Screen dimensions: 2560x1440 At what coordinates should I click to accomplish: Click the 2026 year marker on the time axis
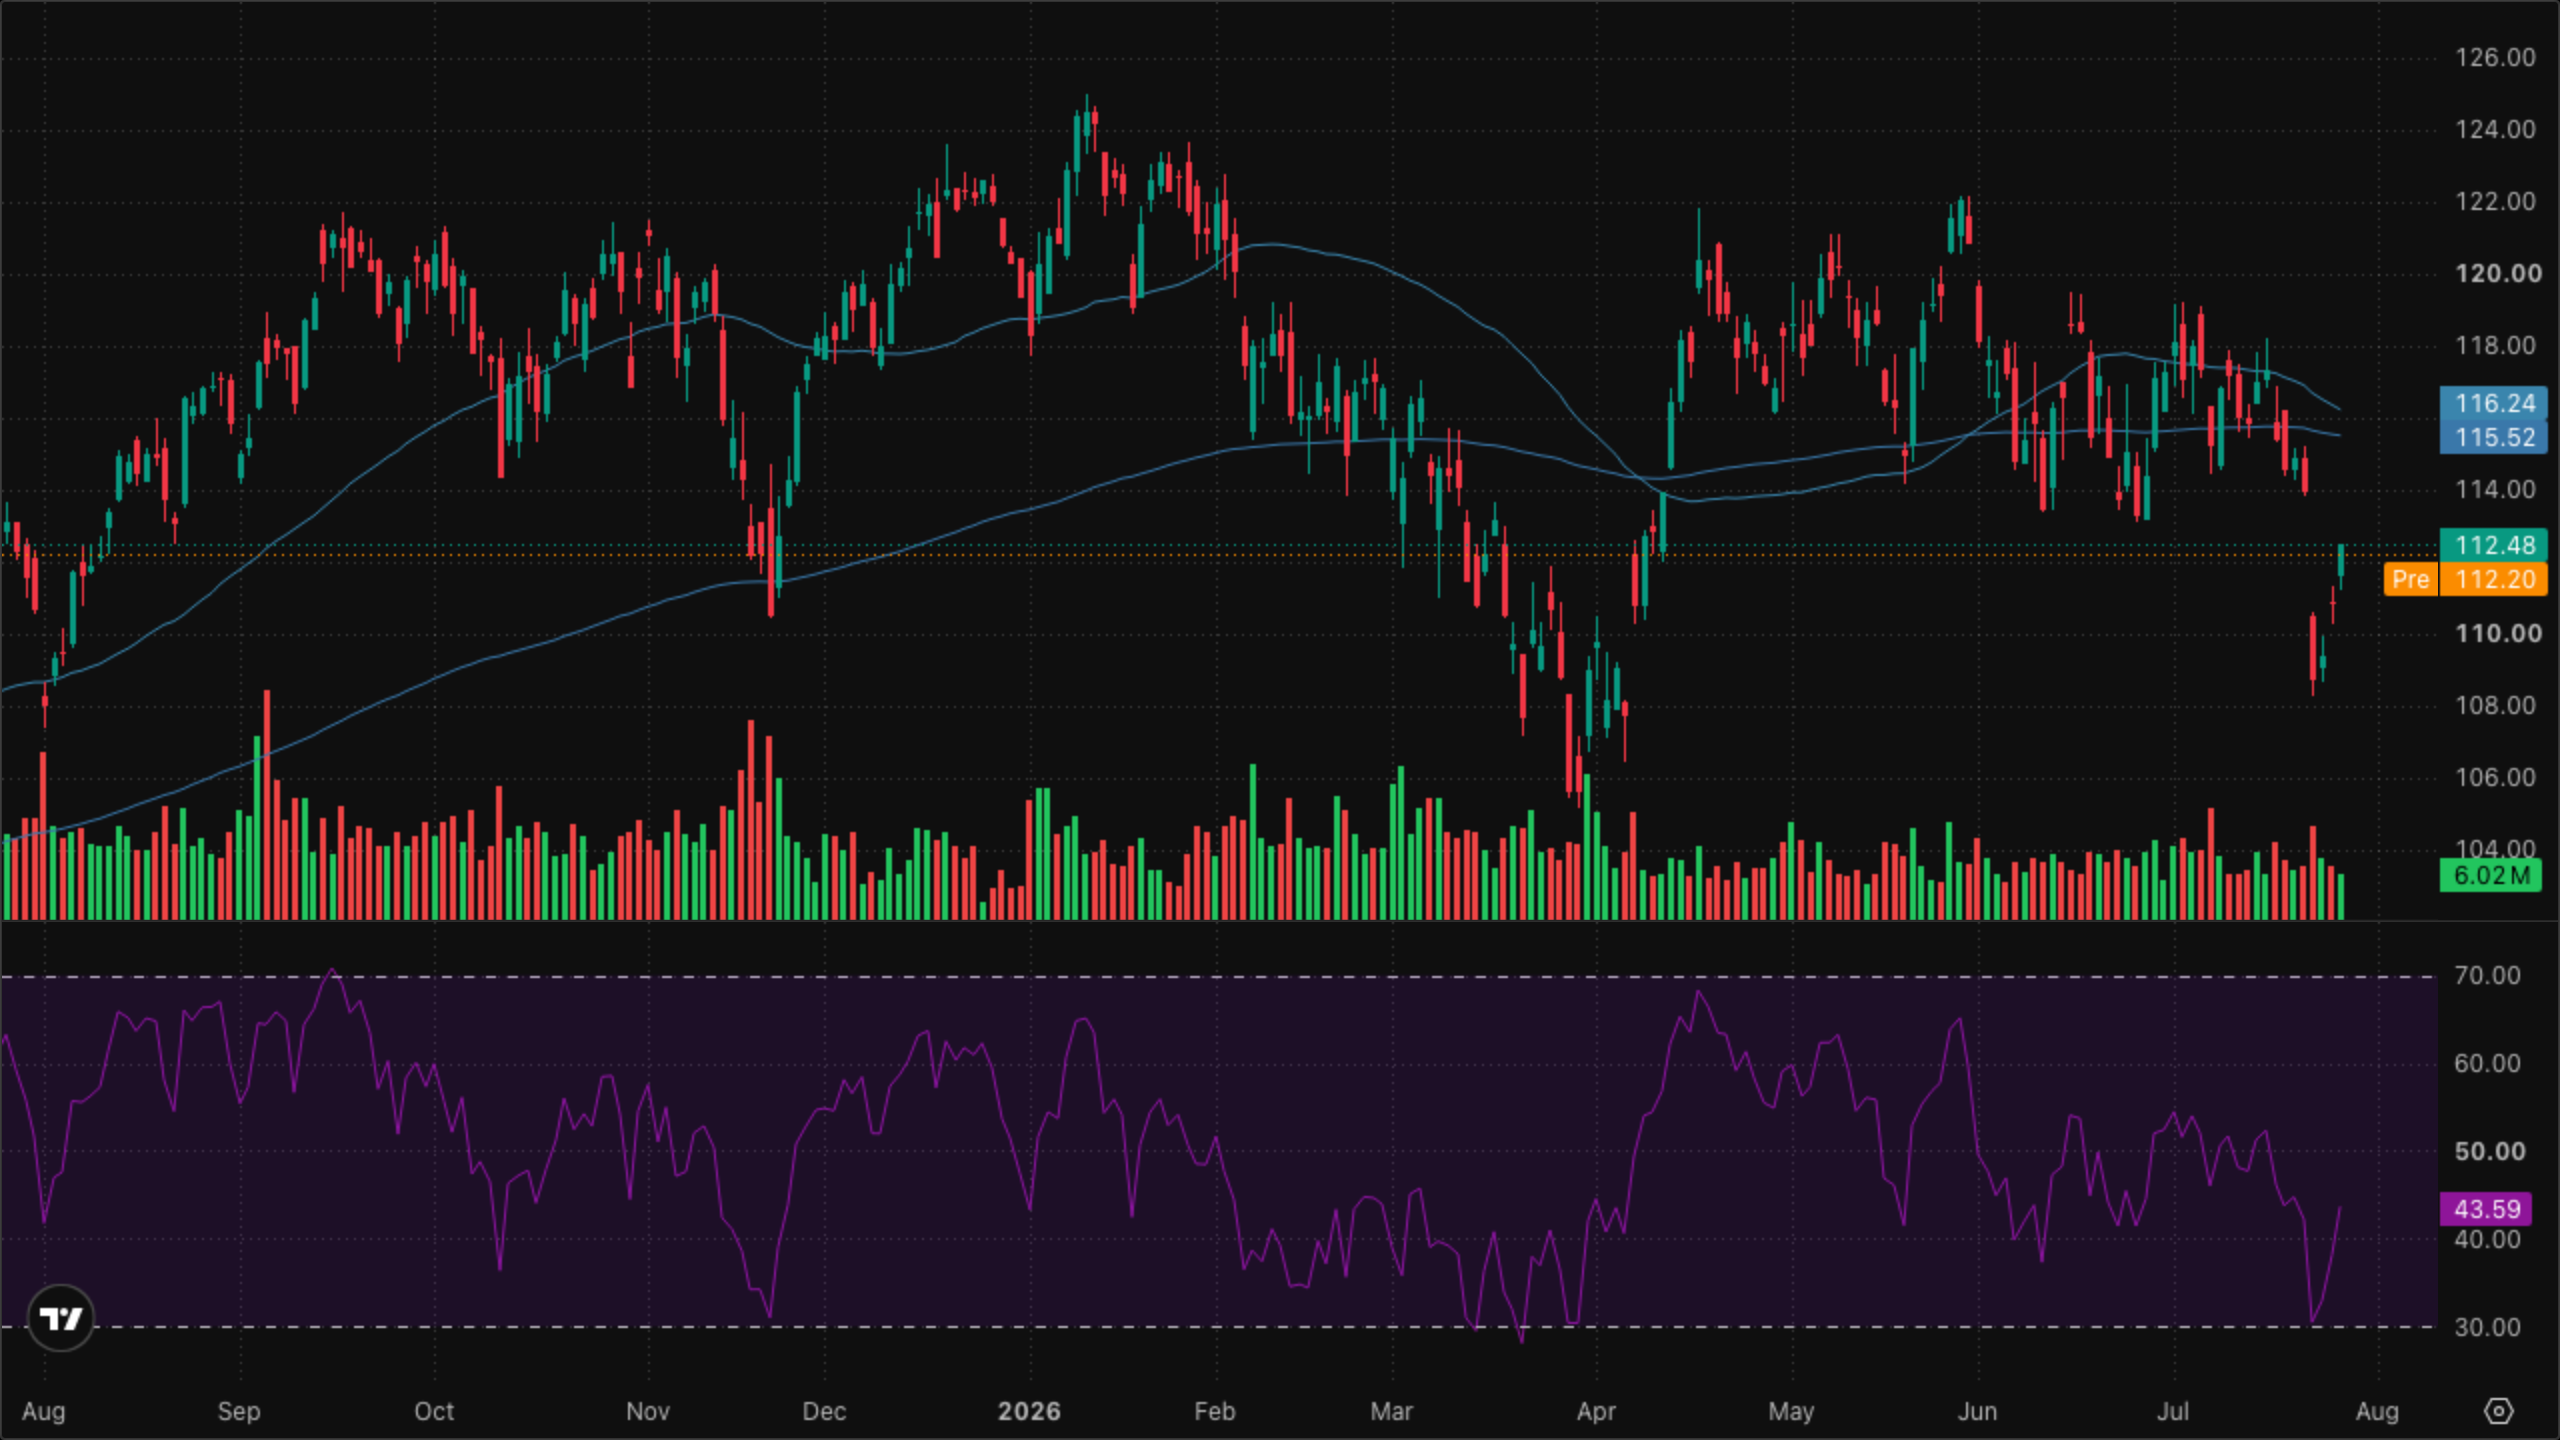(1029, 1411)
